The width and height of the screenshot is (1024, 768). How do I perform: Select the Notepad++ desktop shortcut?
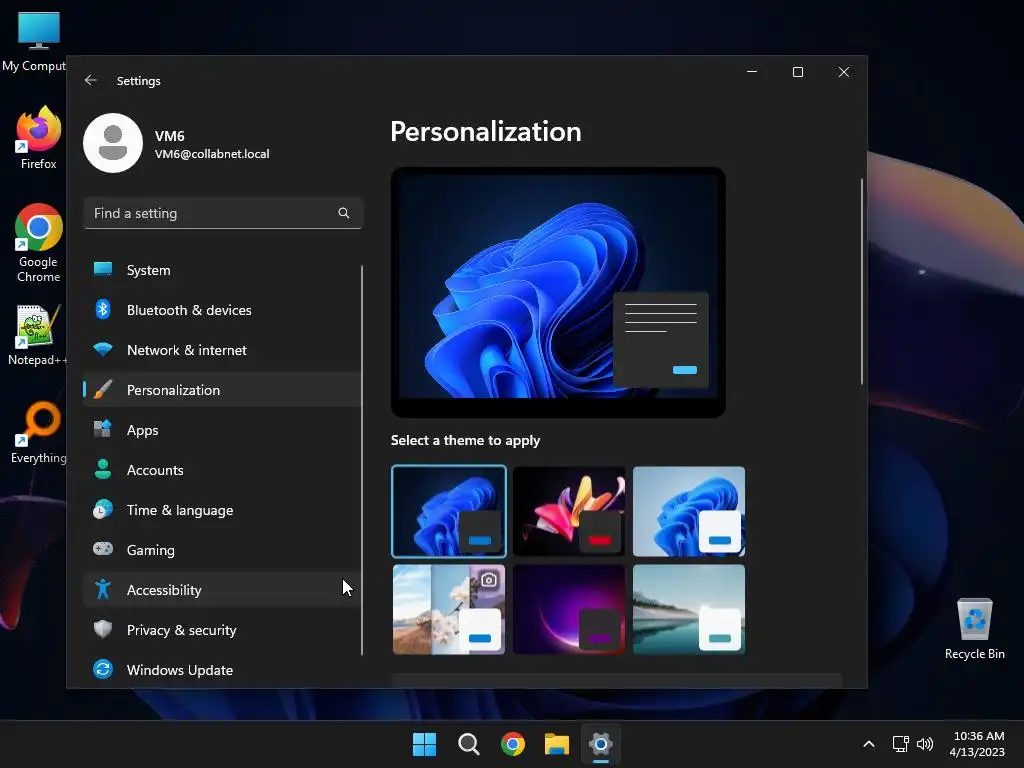[37, 335]
